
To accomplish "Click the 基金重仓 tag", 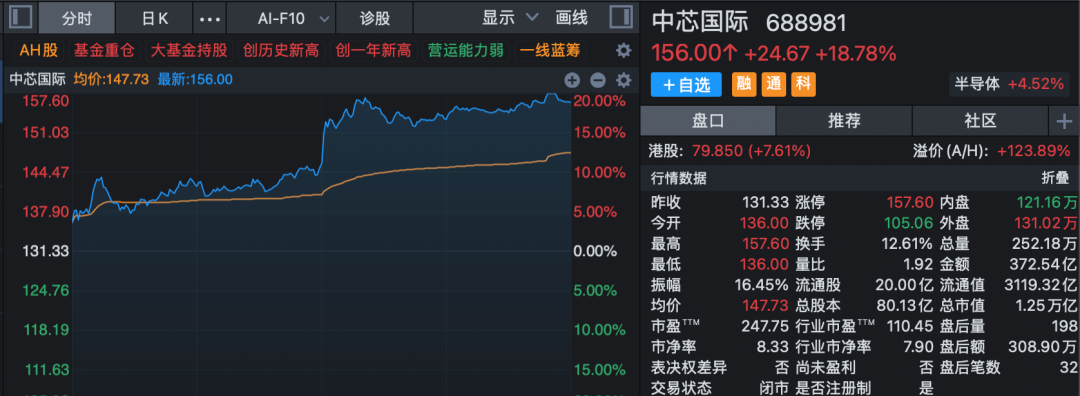I will (x=104, y=50).
